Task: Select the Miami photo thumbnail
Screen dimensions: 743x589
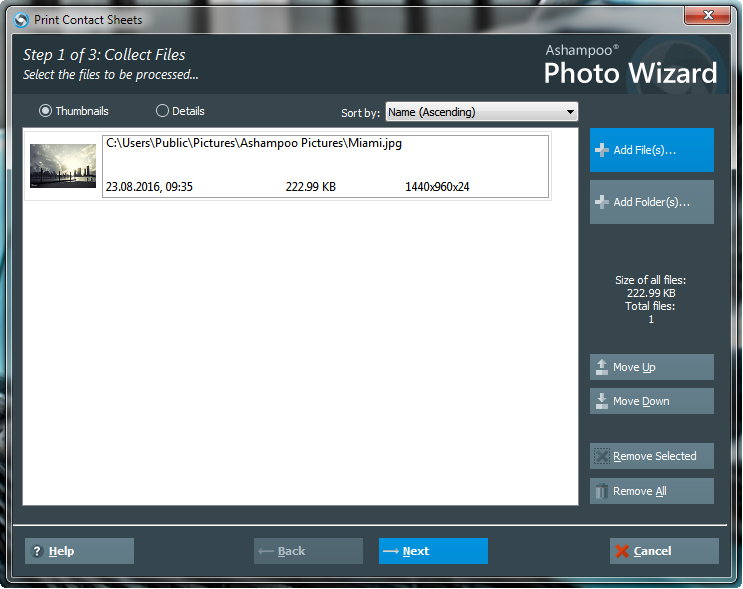Action: click(x=62, y=166)
